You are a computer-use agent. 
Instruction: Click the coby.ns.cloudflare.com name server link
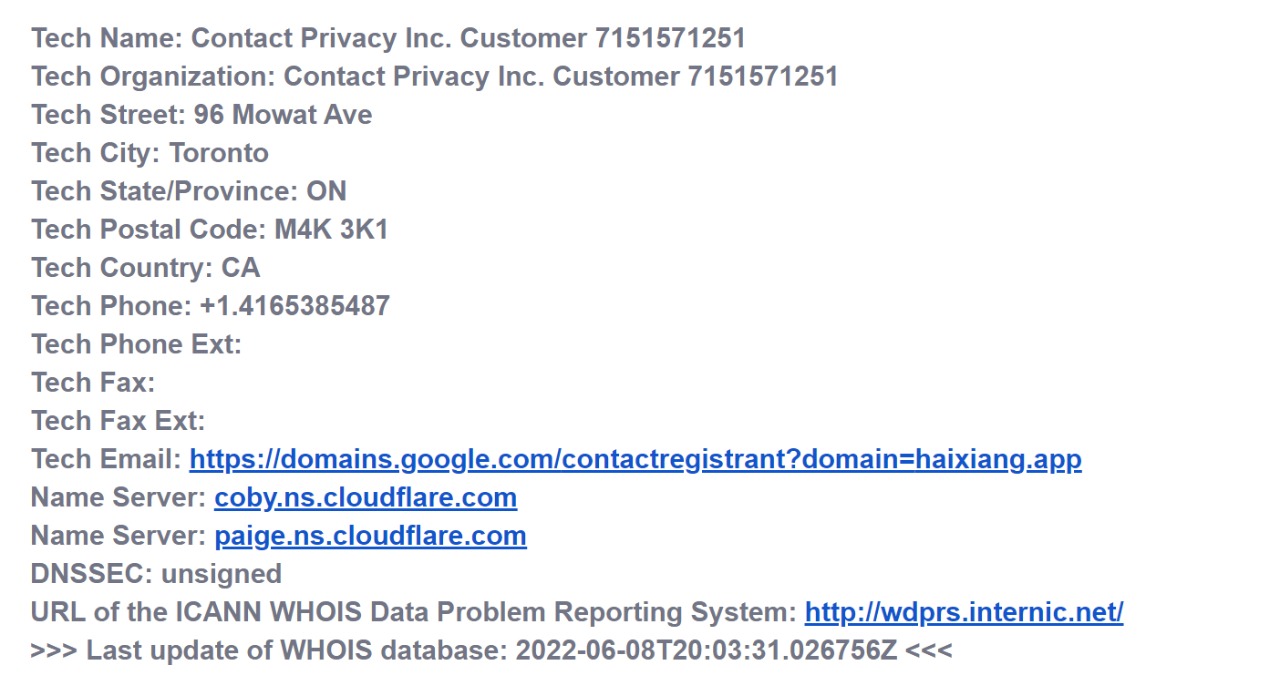365,498
